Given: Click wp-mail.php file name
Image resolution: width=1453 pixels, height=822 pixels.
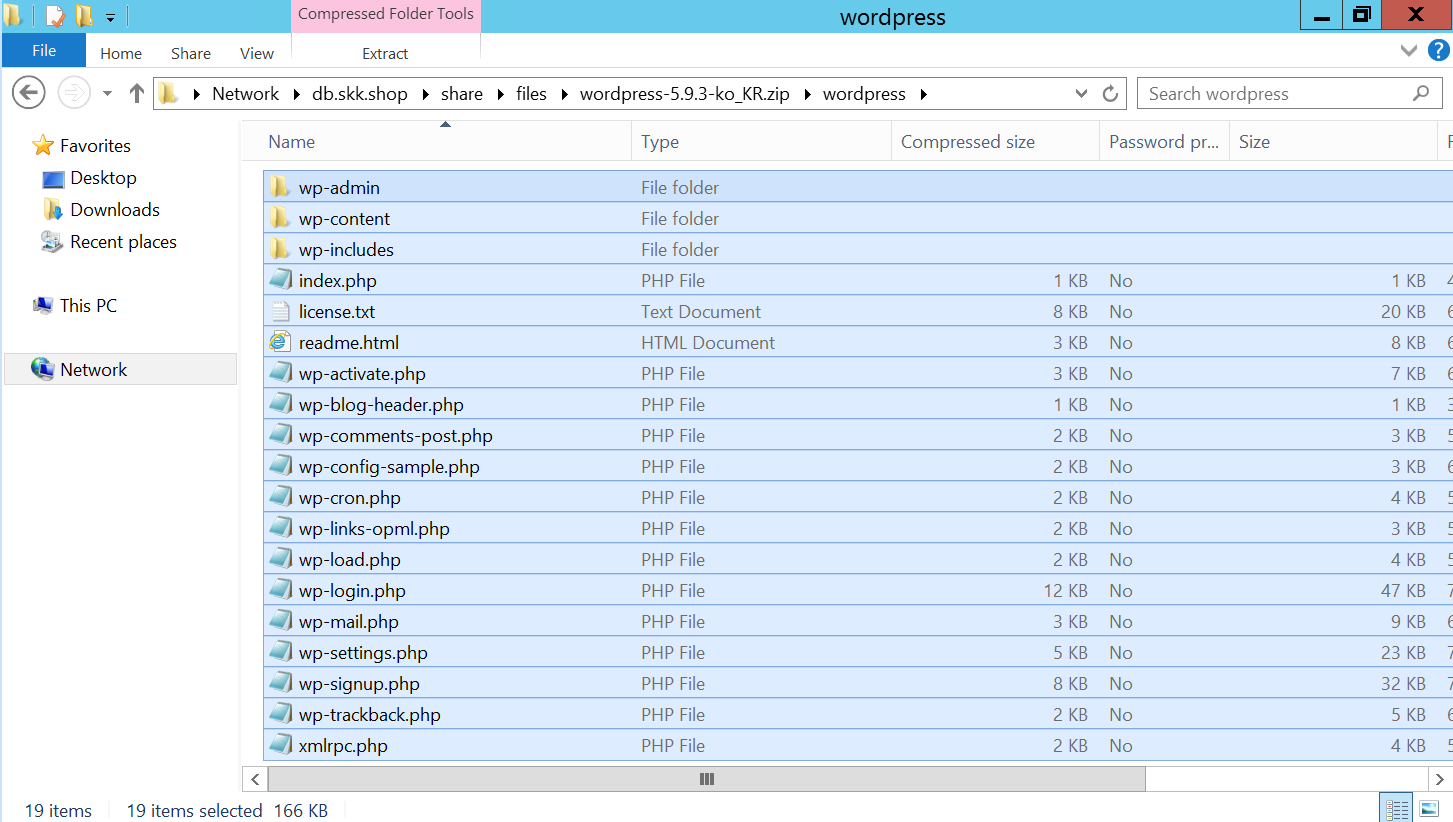Looking at the screenshot, I should 349,622.
